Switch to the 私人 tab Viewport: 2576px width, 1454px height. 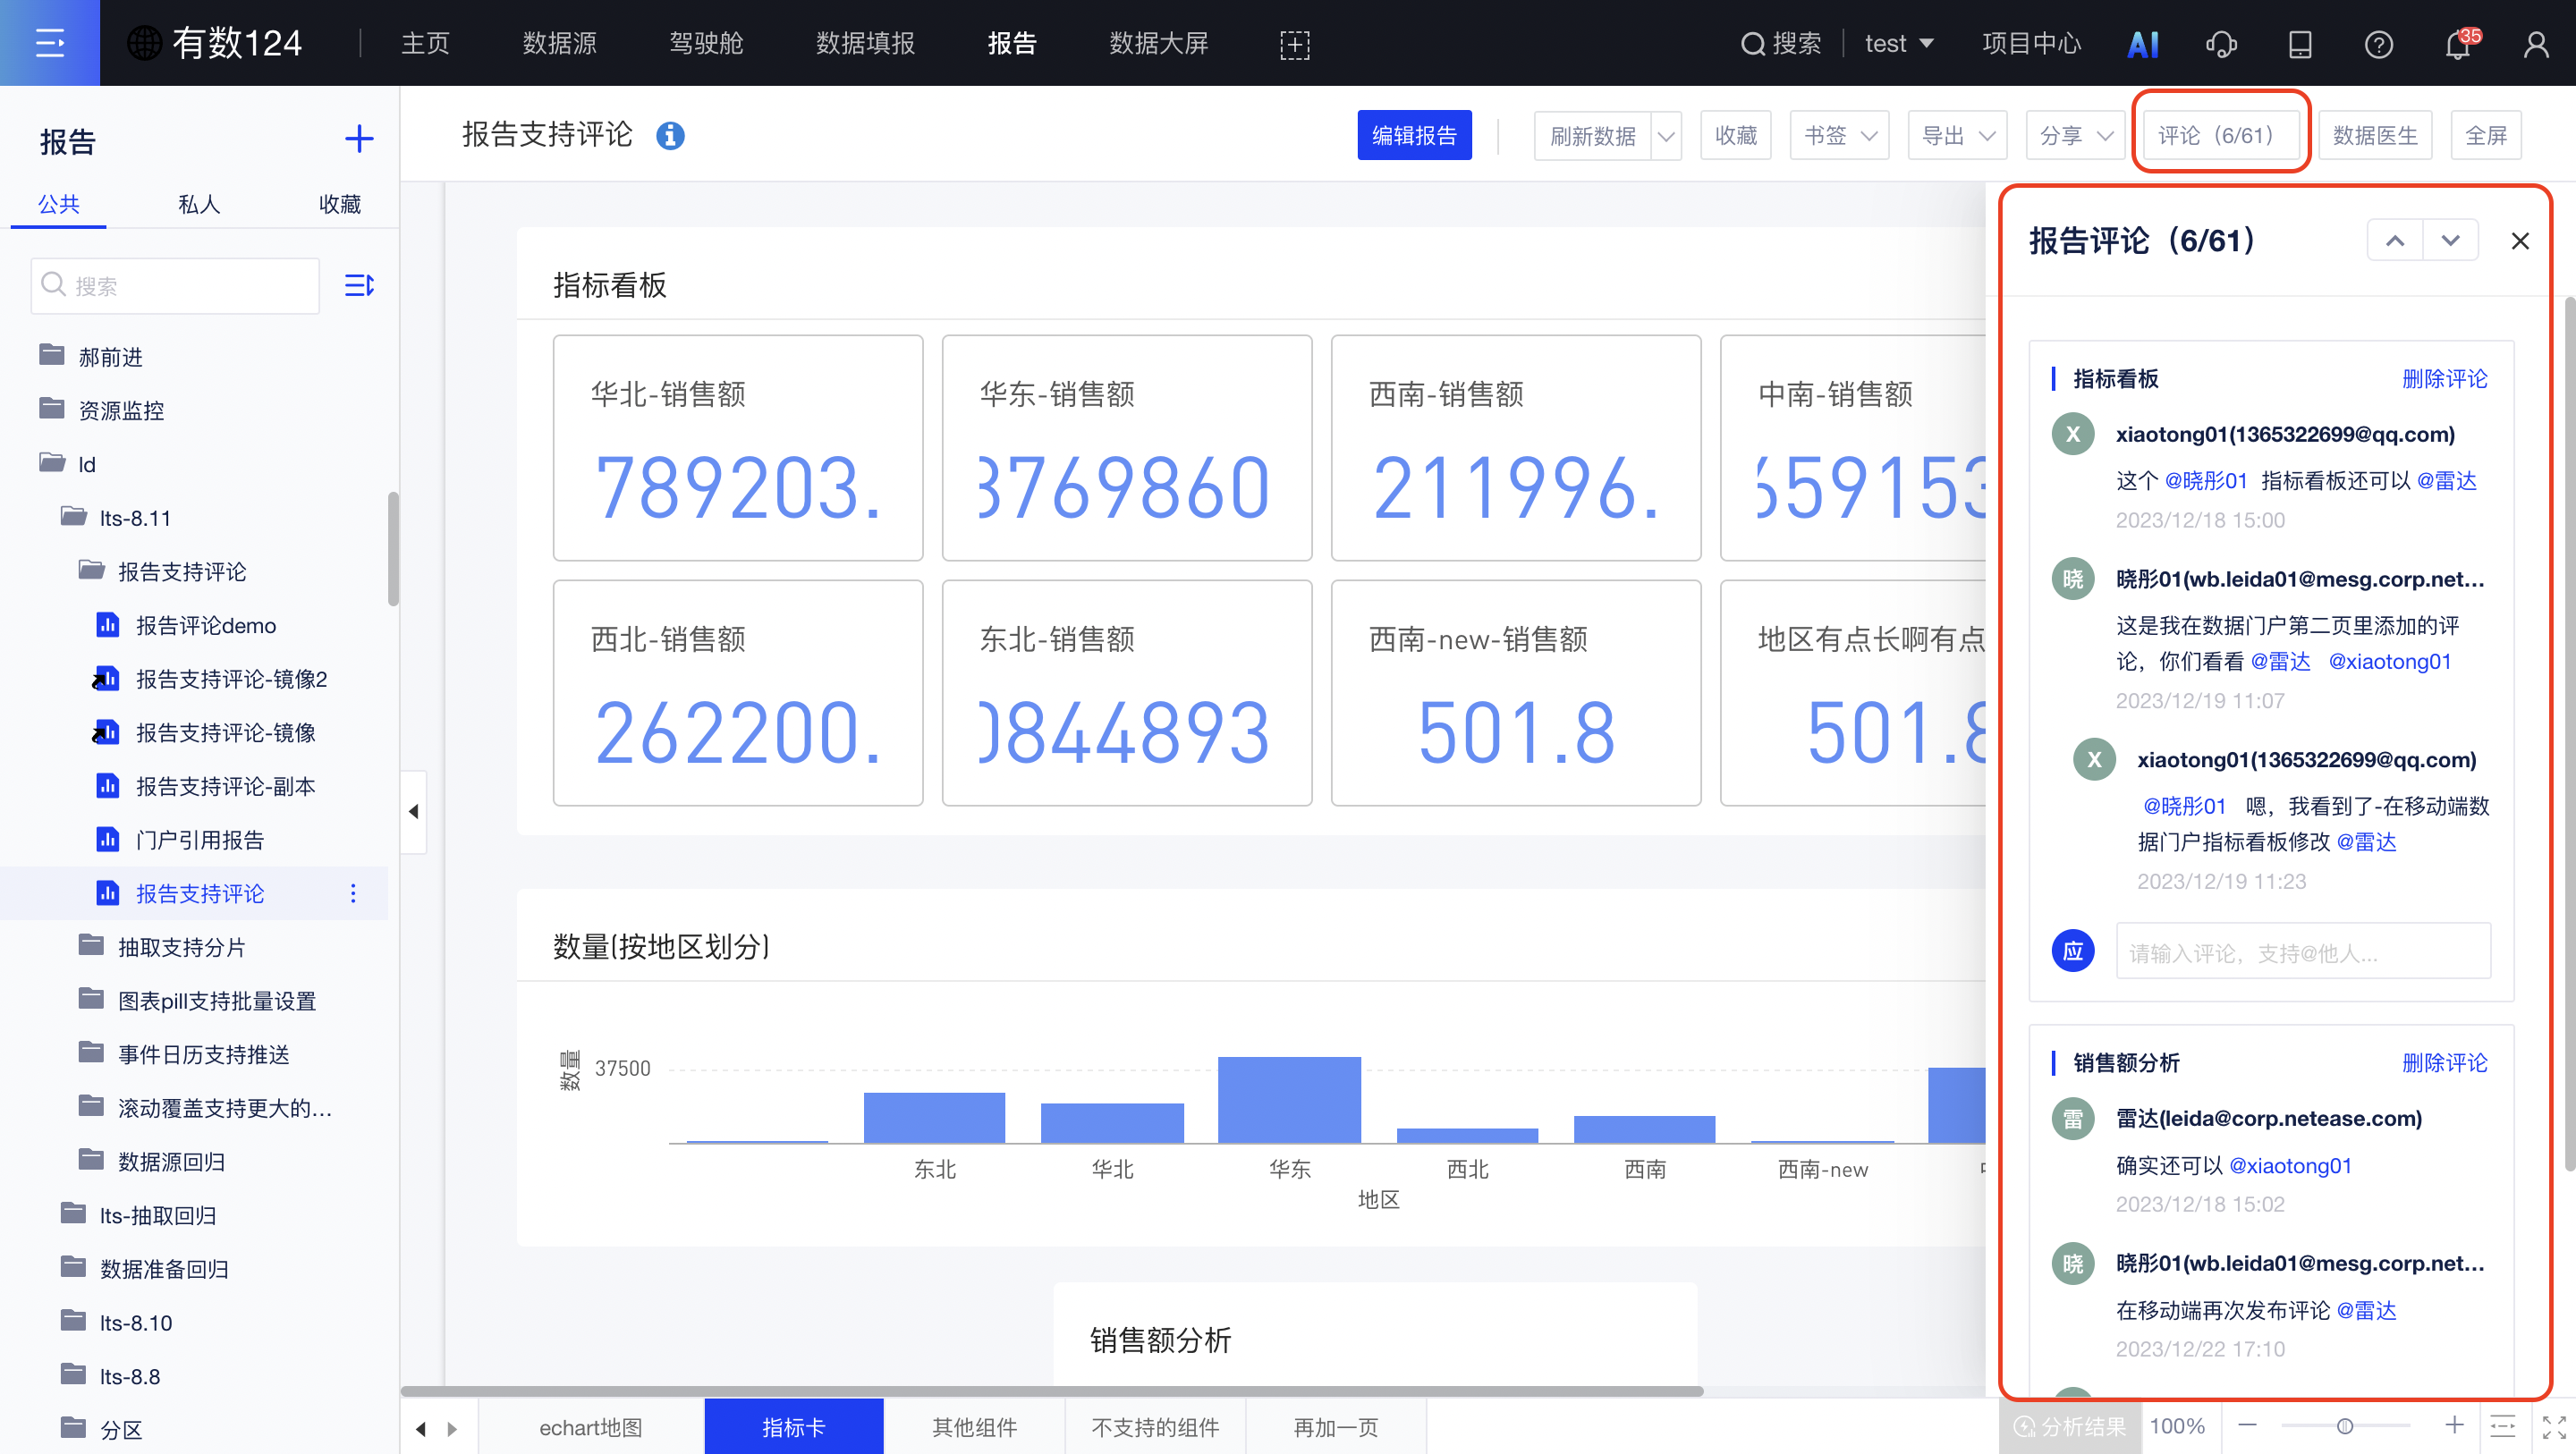[x=198, y=204]
